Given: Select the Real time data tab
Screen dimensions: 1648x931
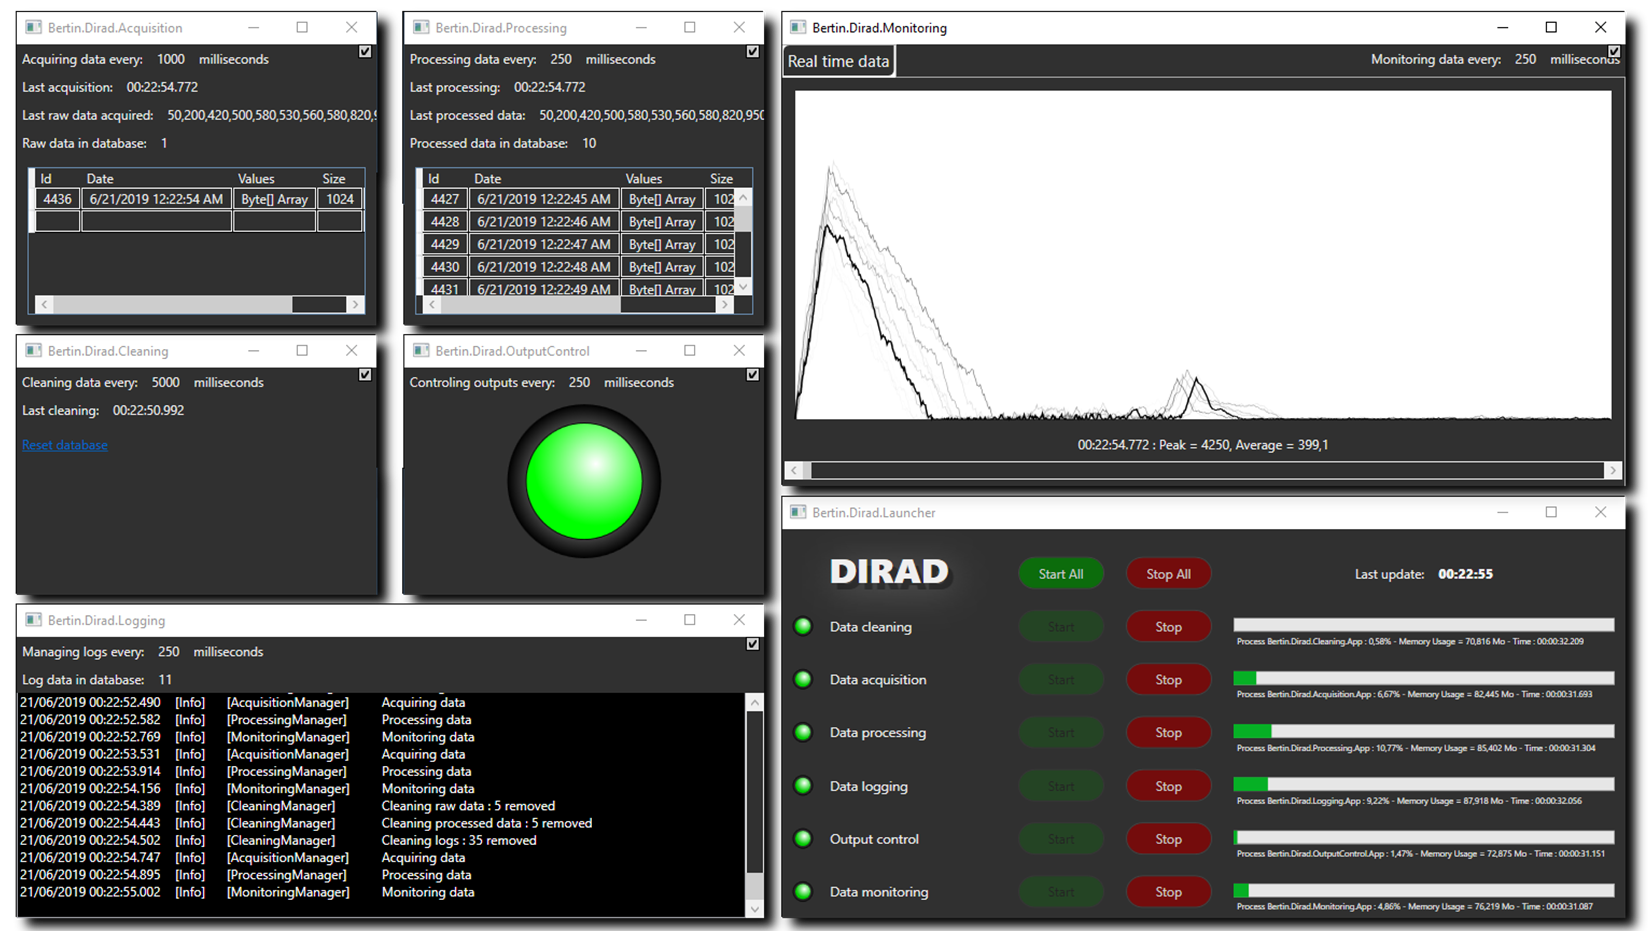Looking at the screenshot, I should 838,62.
